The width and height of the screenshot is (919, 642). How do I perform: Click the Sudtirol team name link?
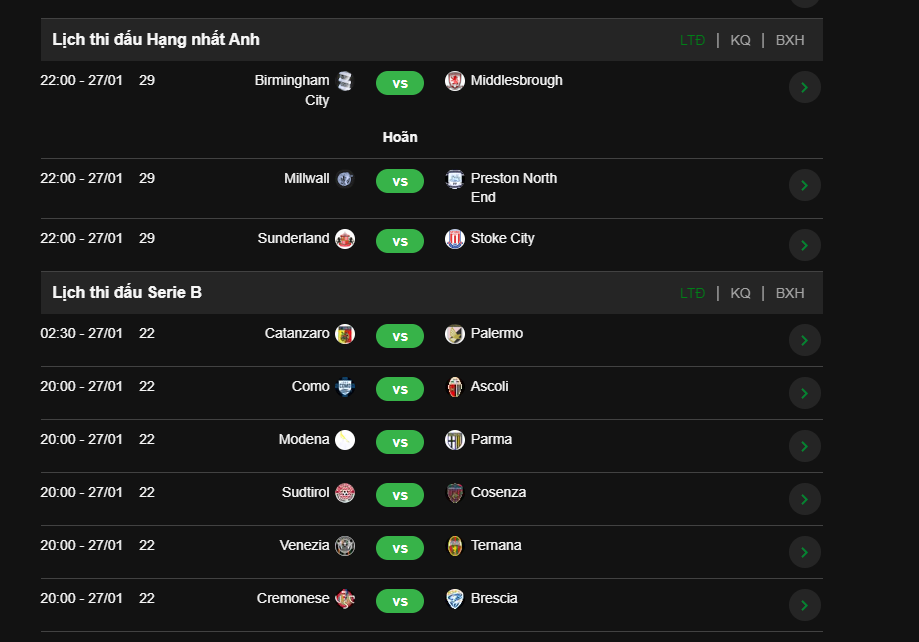[305, 492]
